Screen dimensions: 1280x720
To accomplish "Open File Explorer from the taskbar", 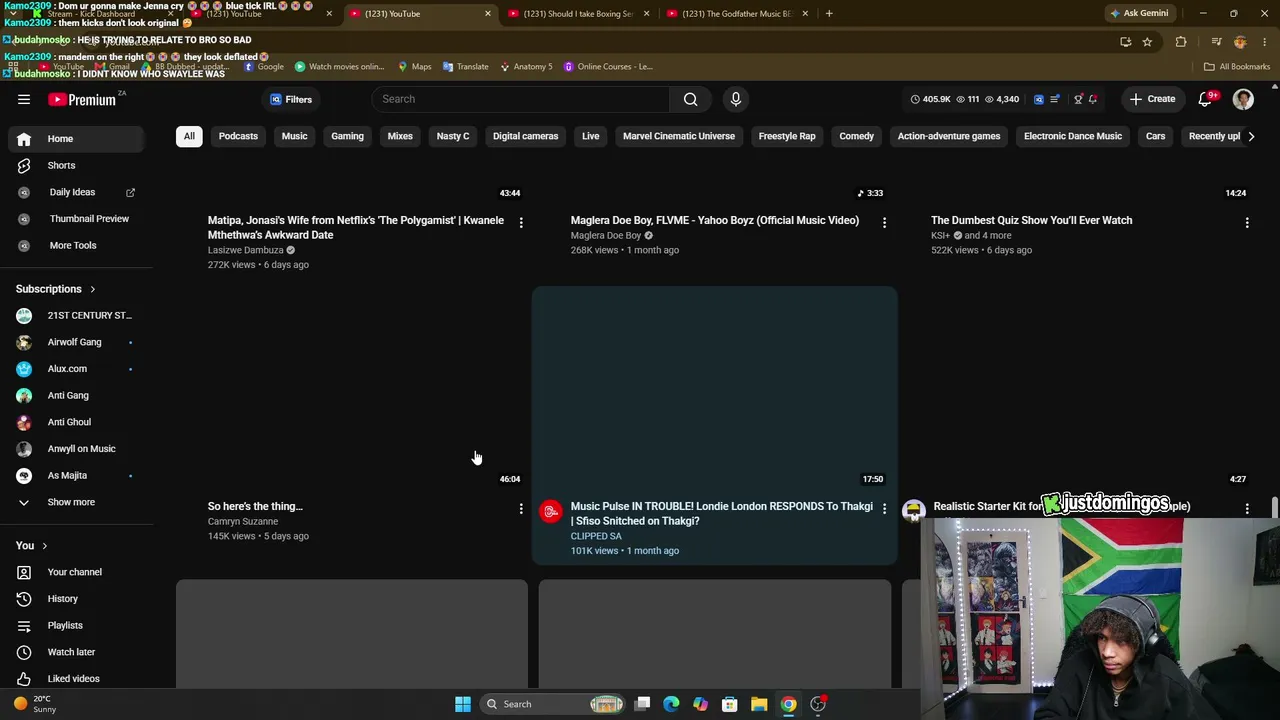I will (x=759, y=704).
